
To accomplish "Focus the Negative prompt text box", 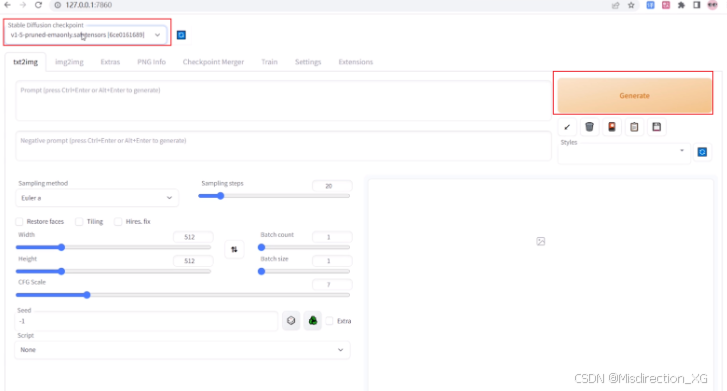I will point(283,146).
